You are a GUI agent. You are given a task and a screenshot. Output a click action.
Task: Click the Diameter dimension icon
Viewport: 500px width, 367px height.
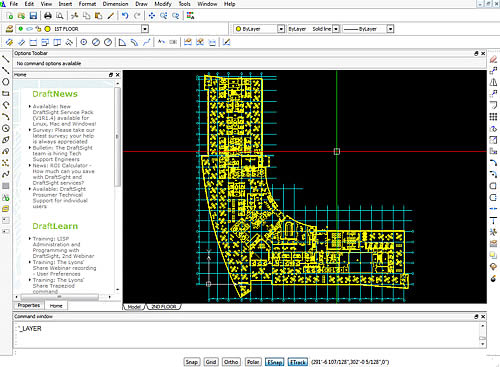pyautogui.click(x=96, y=42)
